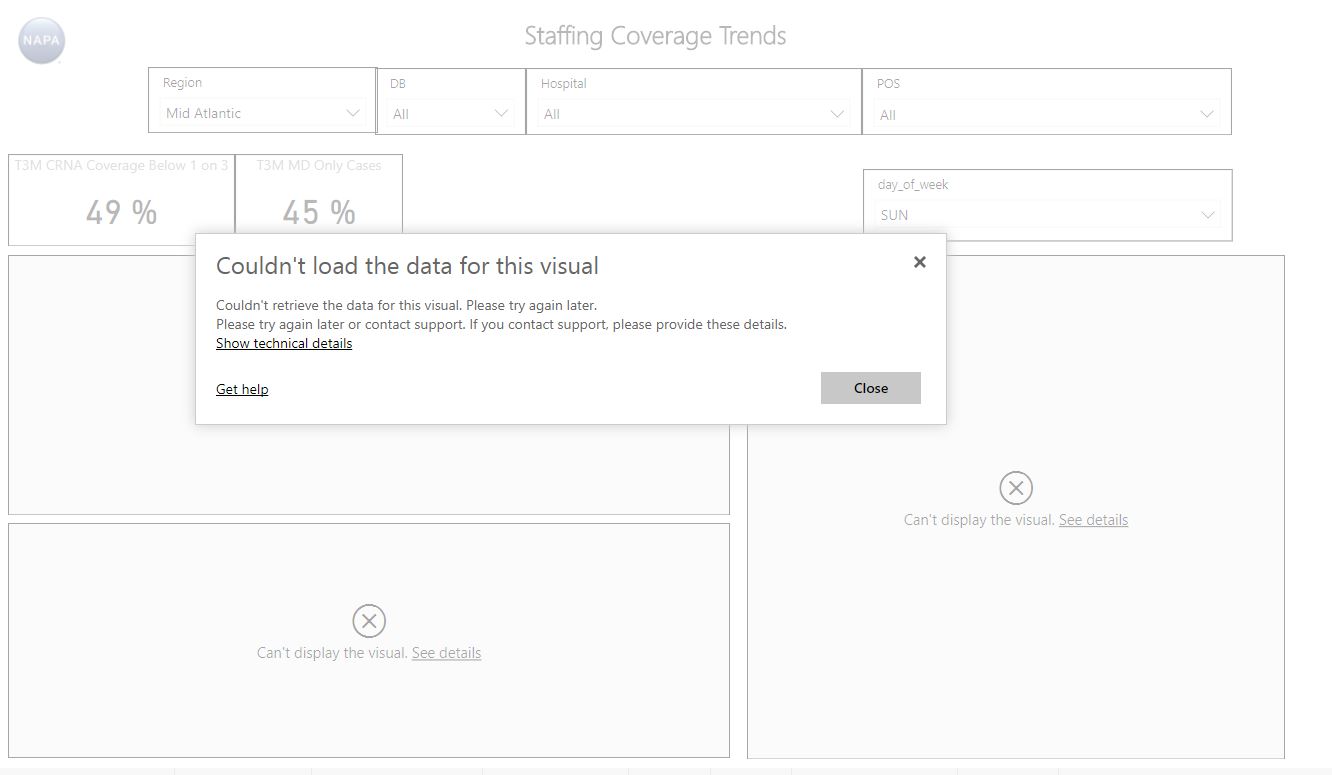
Task: Click the Hospital filter label
Action: point(563,84)
